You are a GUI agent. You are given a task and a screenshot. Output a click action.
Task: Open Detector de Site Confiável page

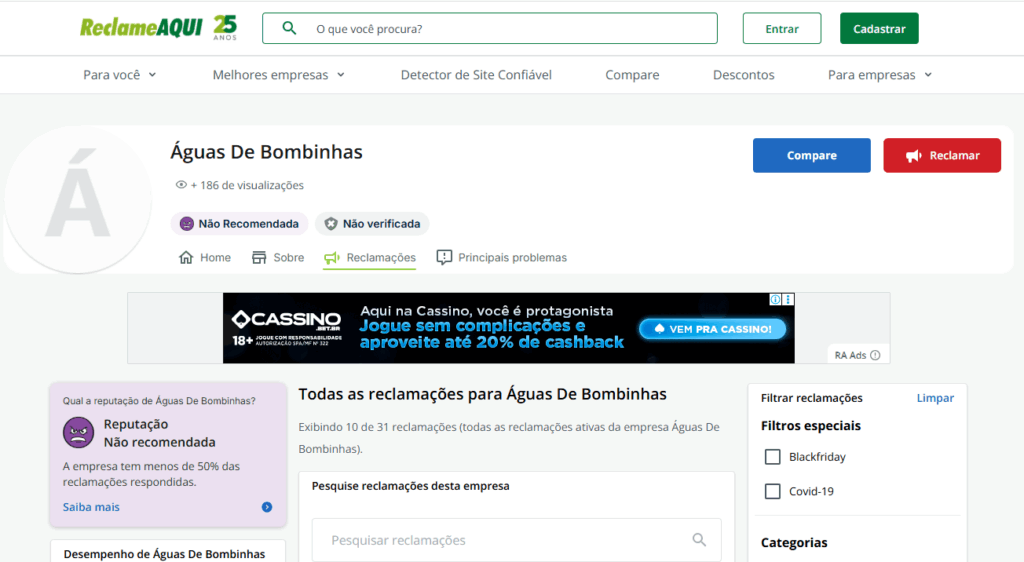(x=476, y=75)
